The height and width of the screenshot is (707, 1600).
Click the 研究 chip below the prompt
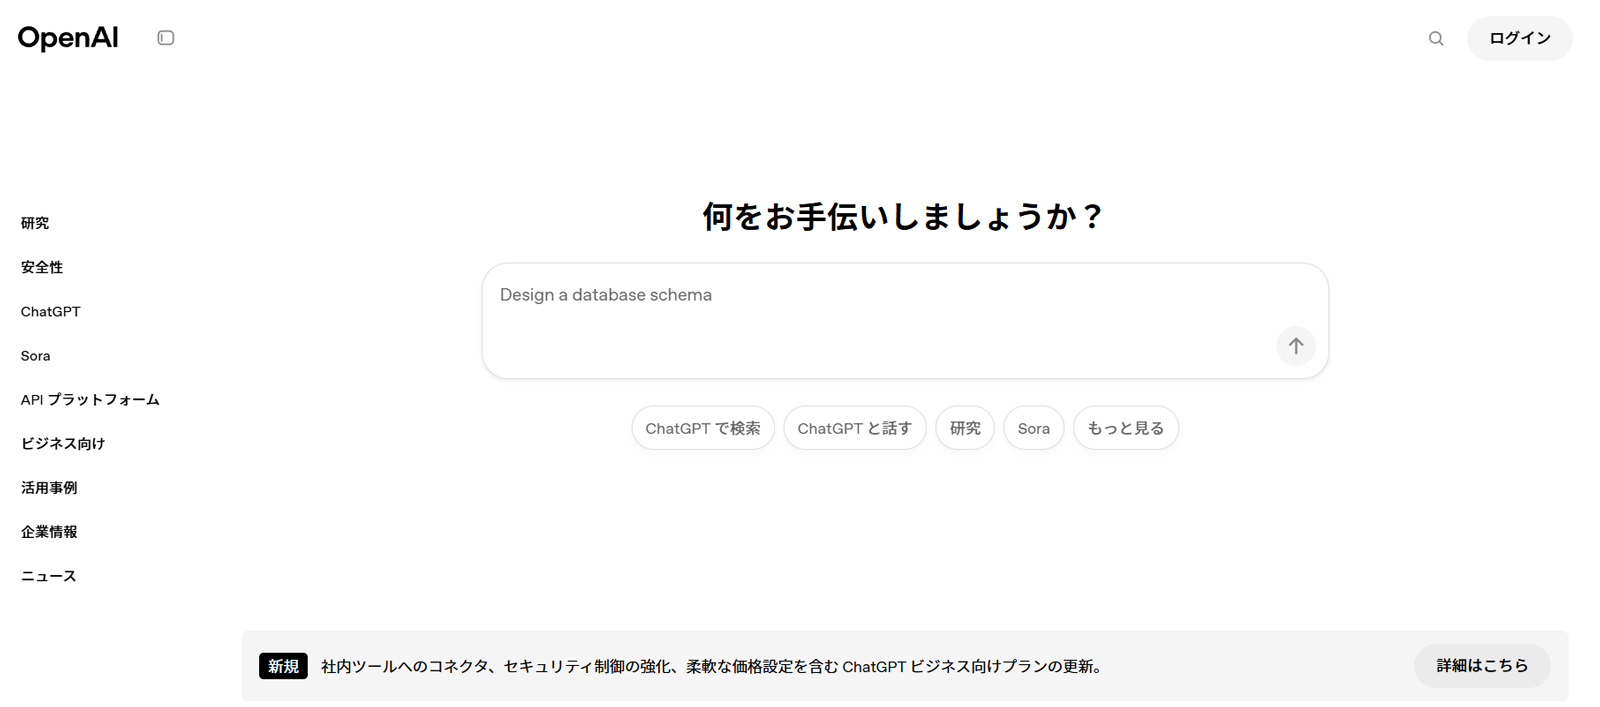[965, 428]
